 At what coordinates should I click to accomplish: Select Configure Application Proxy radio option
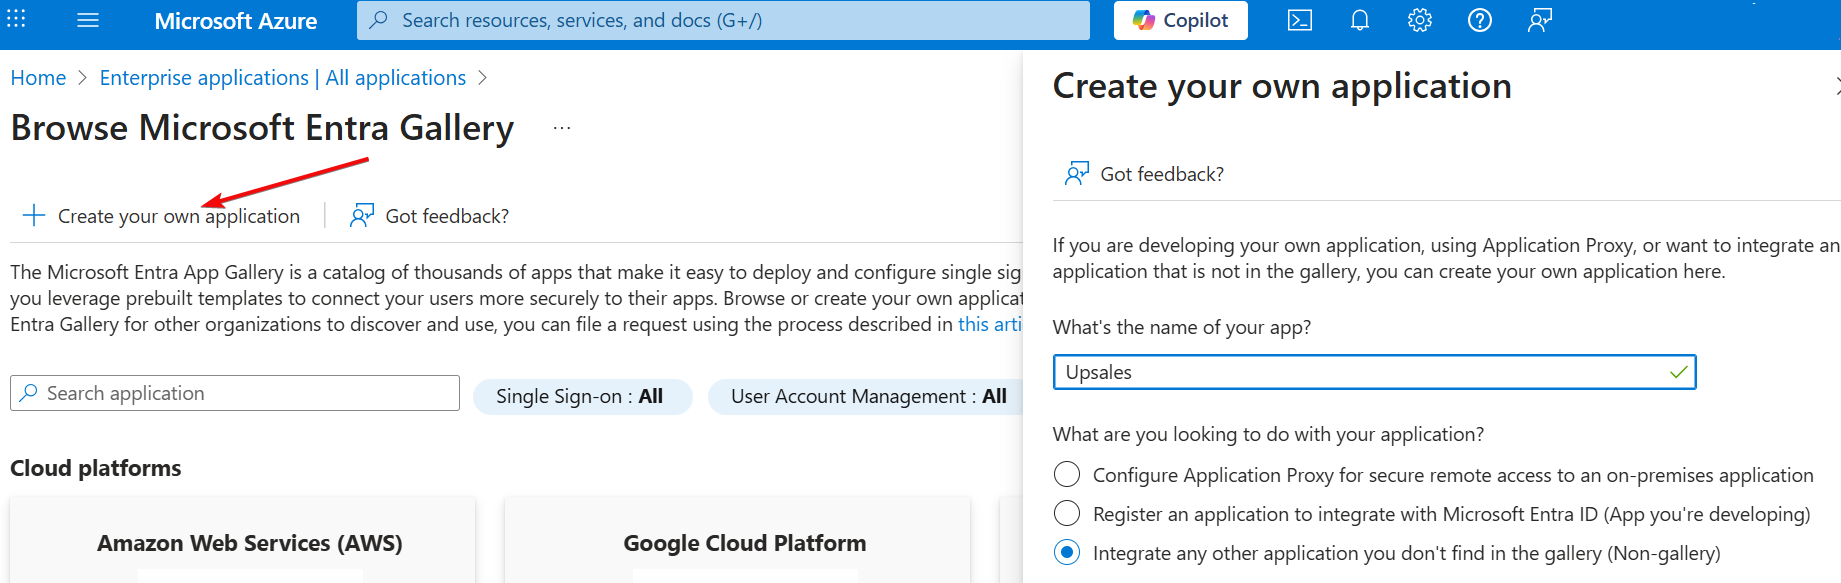coord(1067,474)
